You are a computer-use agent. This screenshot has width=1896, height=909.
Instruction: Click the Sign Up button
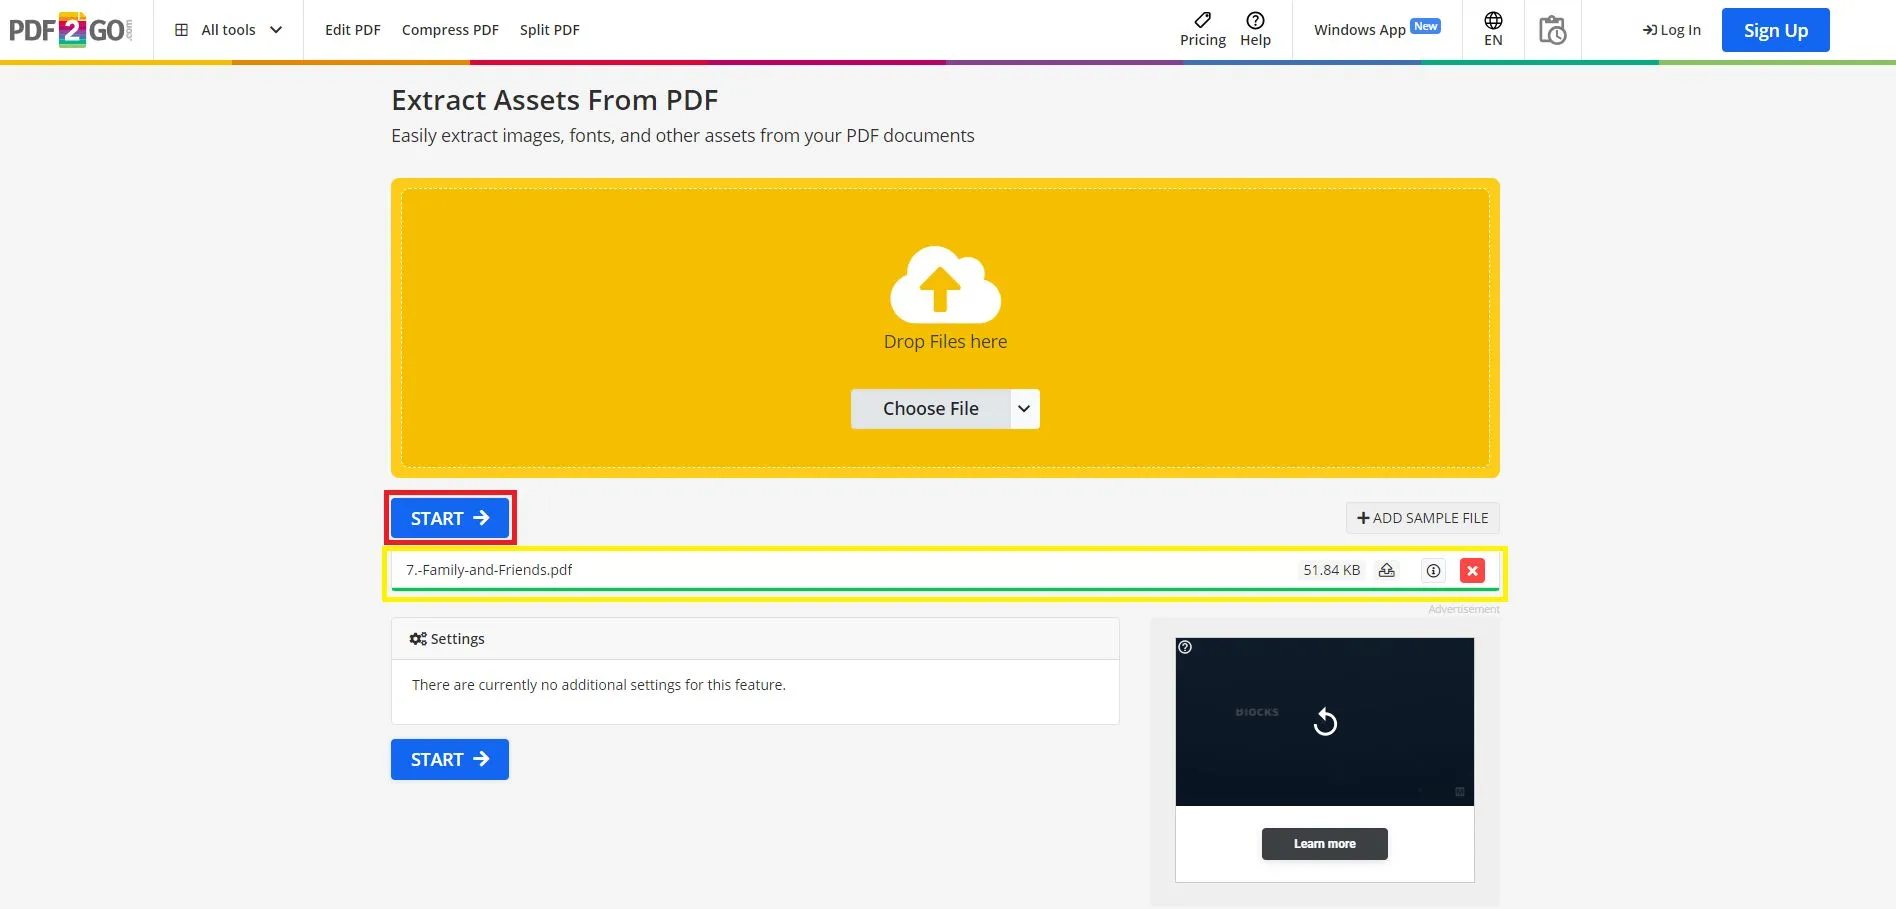[x=1775, y=30]
